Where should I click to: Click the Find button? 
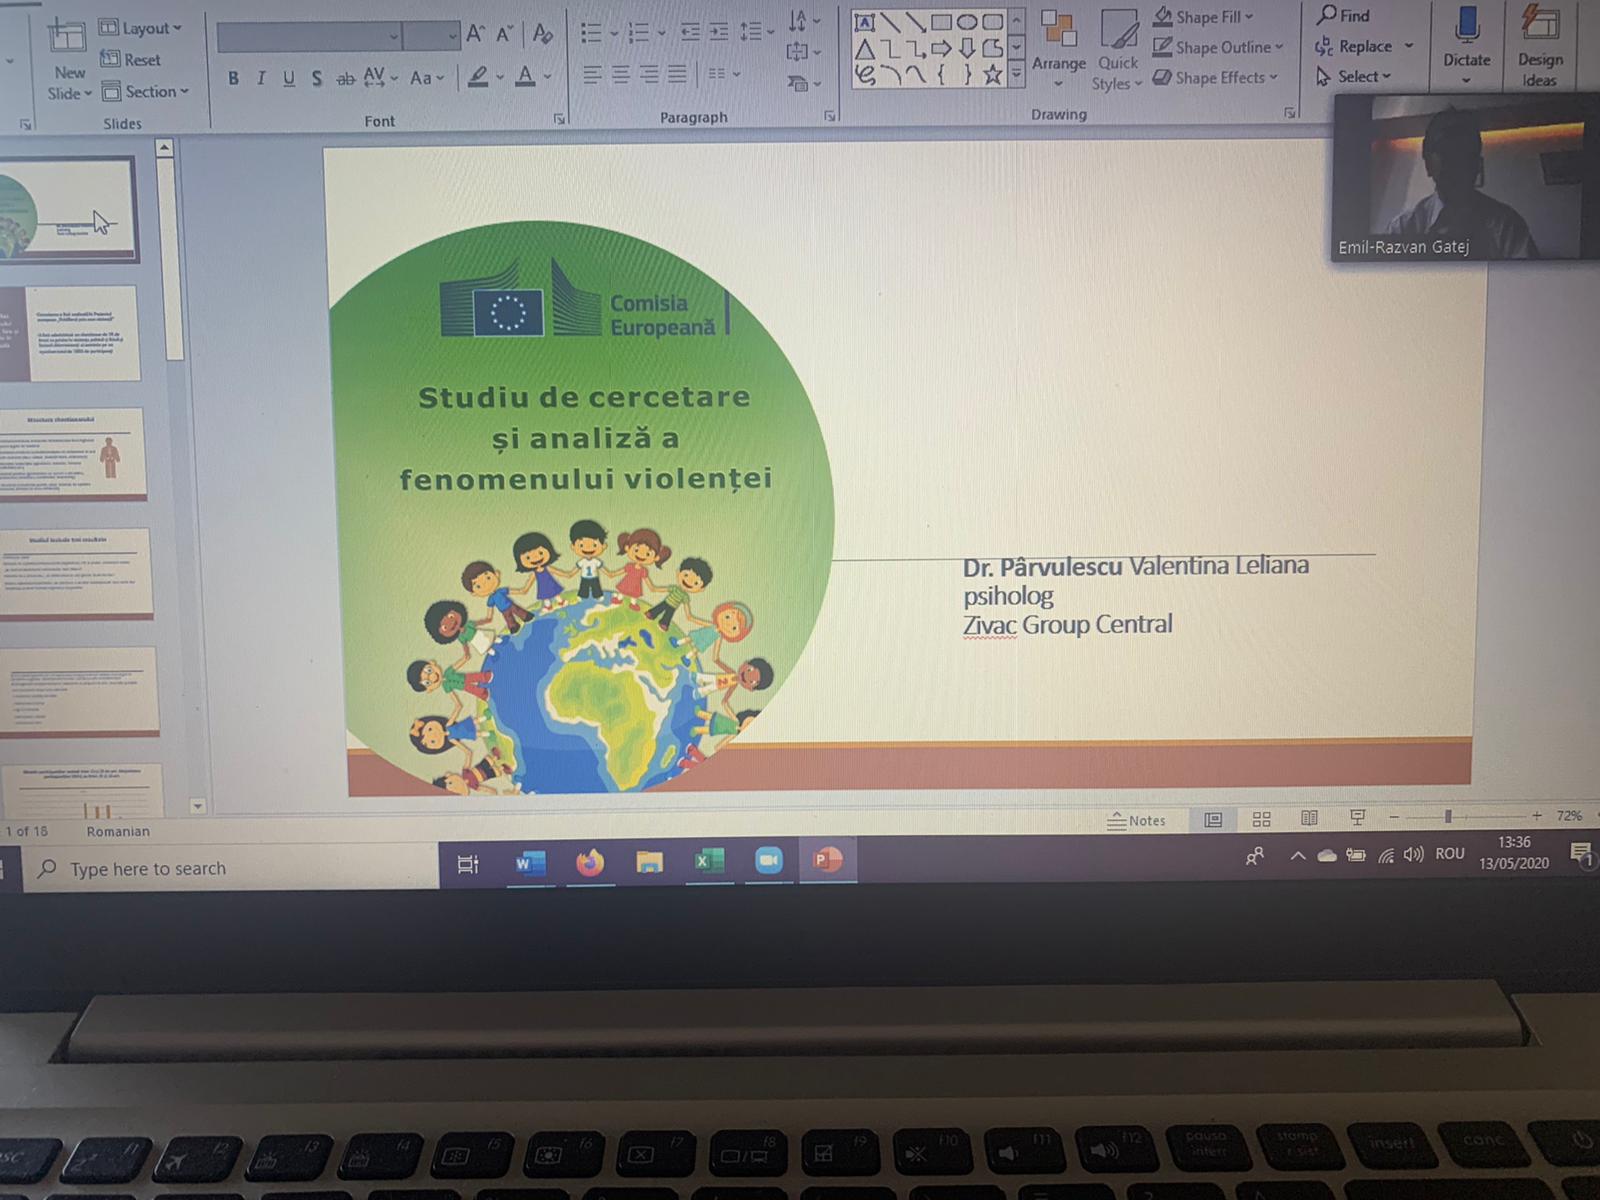point(1343,15)
